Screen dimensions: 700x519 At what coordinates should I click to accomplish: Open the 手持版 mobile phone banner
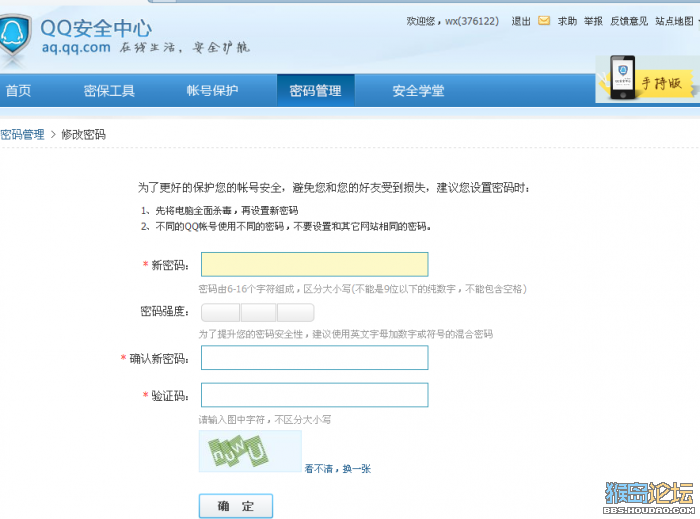click(x=647, y=80)
